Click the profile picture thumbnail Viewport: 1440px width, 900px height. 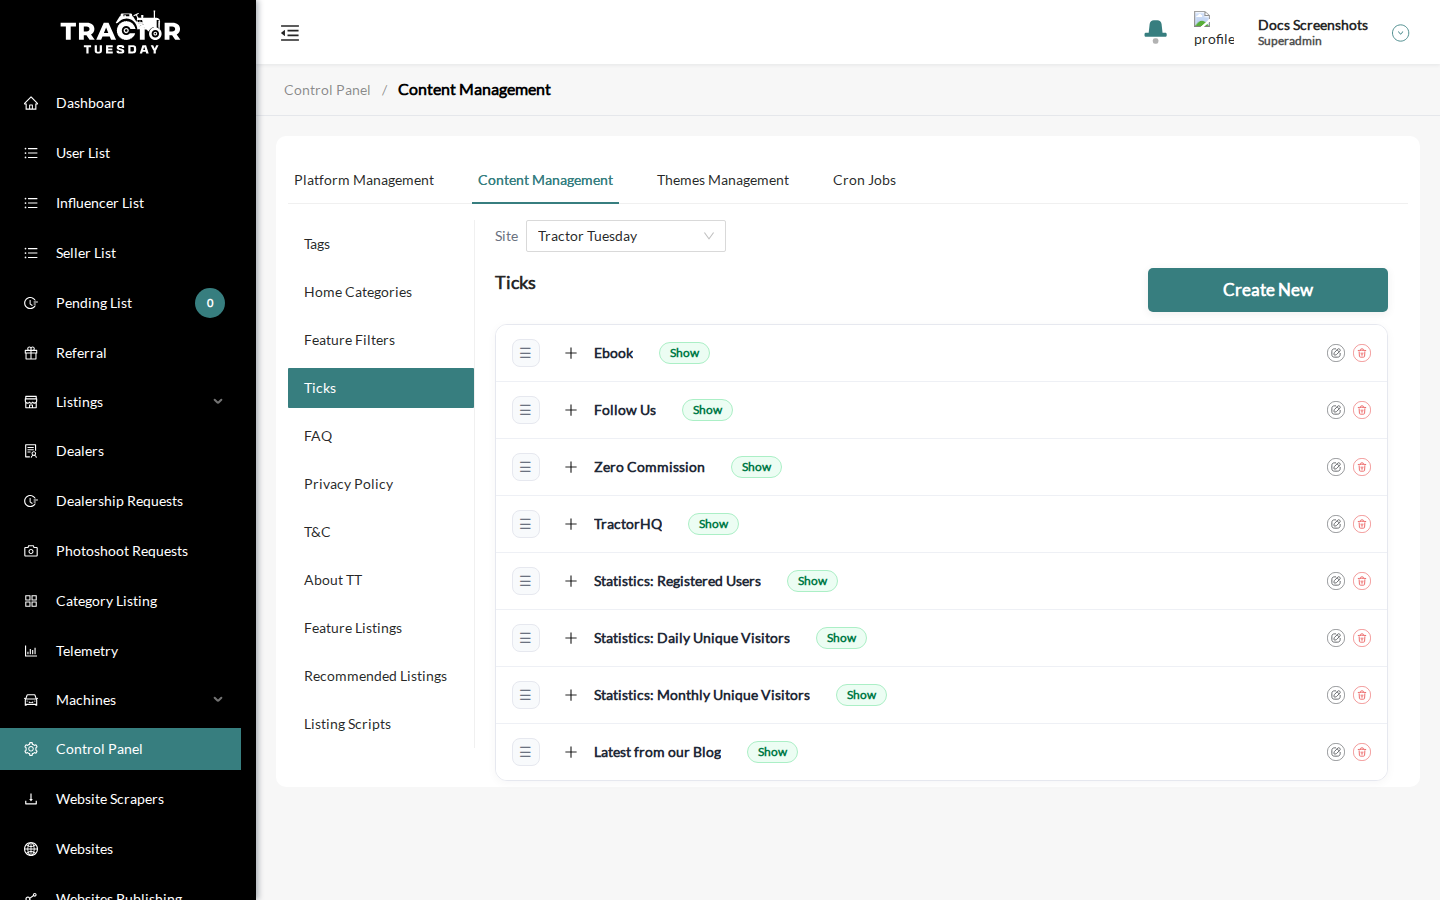click(1214, 30)
